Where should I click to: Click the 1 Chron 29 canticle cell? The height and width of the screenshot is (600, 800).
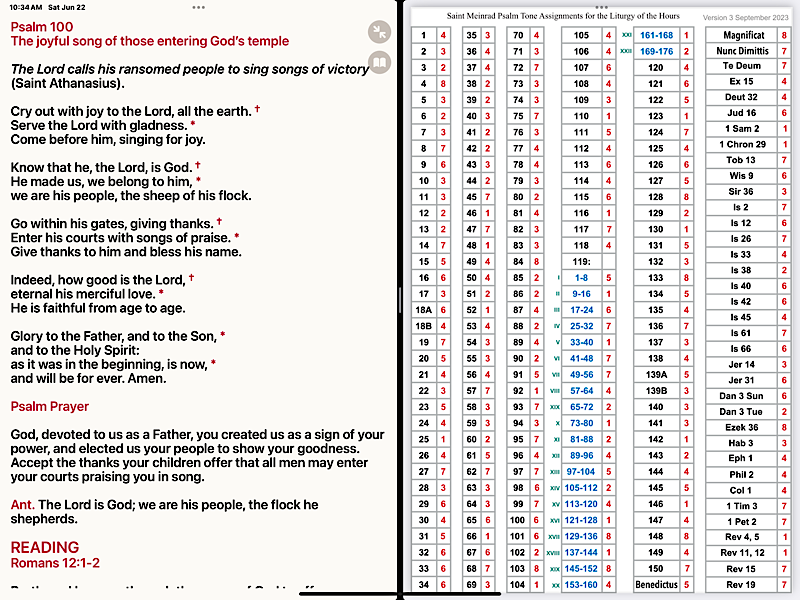coord(743,144)
